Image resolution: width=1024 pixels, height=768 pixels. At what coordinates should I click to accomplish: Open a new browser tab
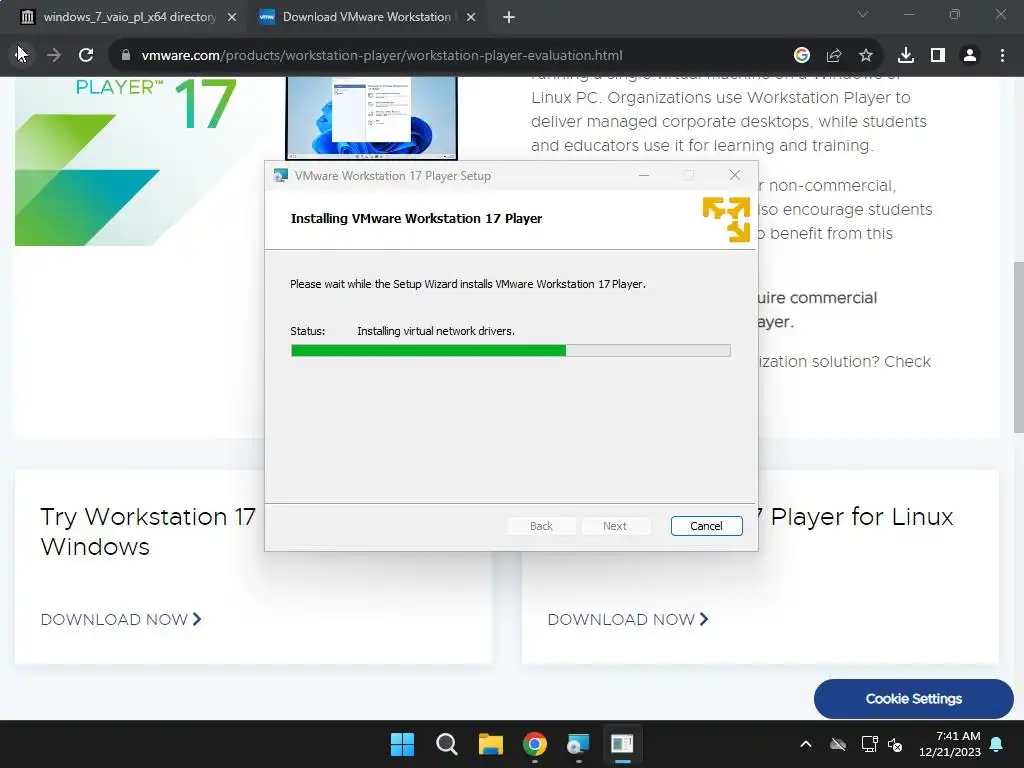(x=509, y=17)
